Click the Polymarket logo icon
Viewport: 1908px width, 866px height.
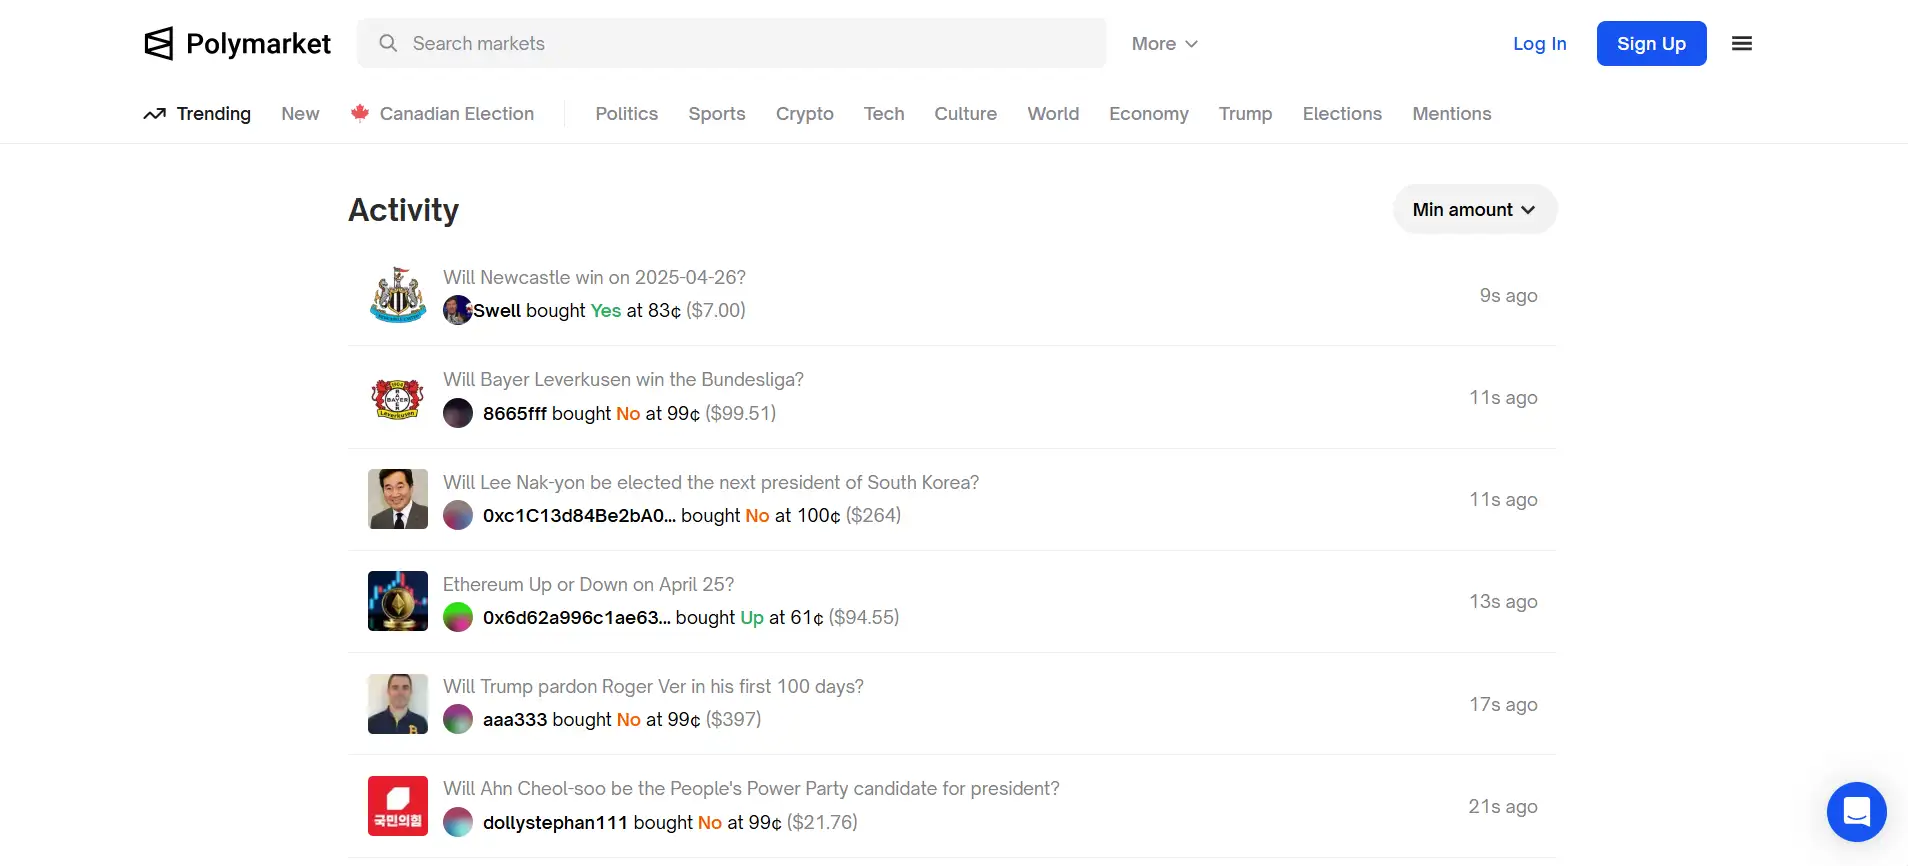(x=159, y=44)
